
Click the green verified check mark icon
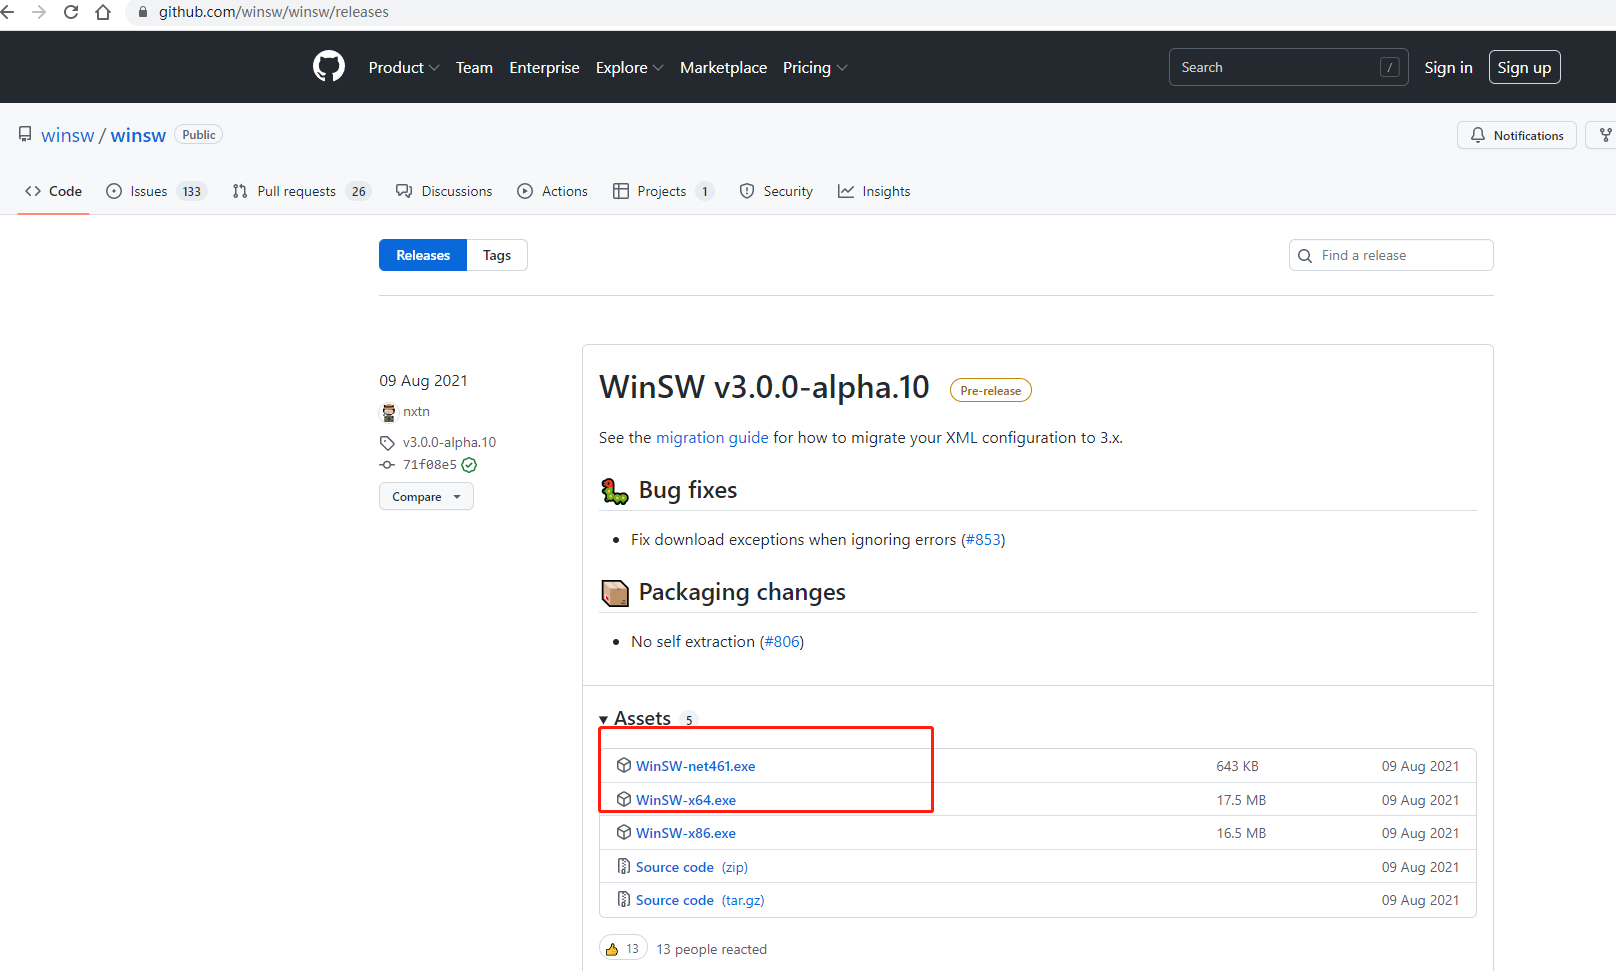[x=469, y=465]
